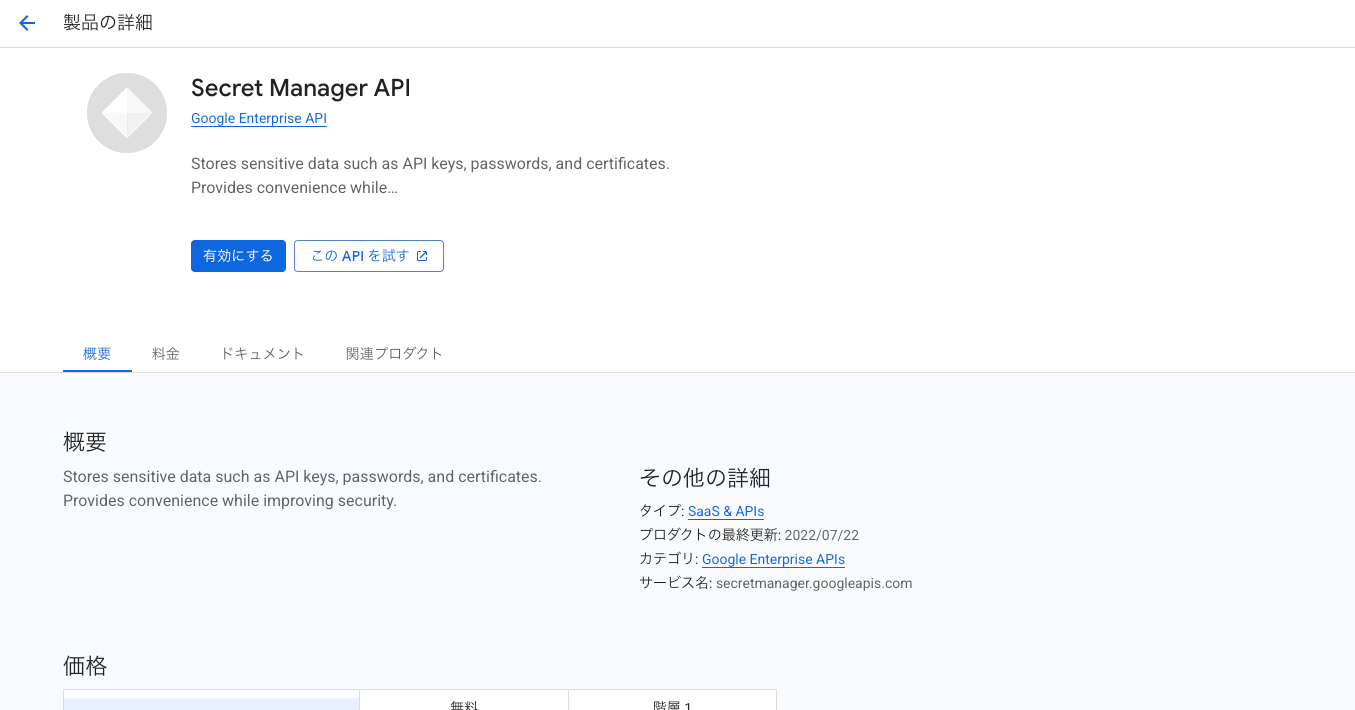The height and width of the screenshot is (710, 1355).
Task: Click the last updated date 2022/07/22
Action: tap(822, 535)
